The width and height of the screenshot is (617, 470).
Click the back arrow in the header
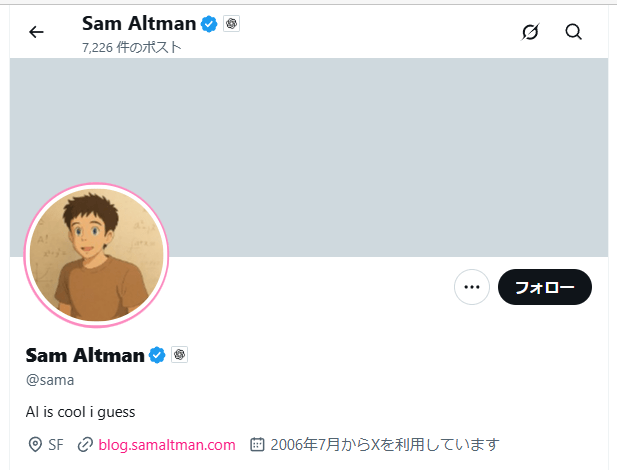coord(37,32)
